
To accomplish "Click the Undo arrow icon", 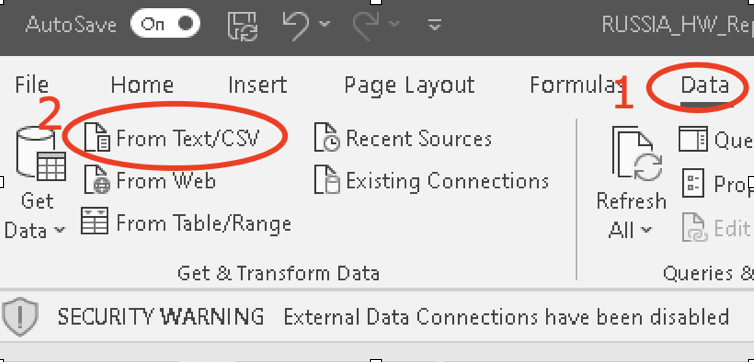I will point(296,25).
